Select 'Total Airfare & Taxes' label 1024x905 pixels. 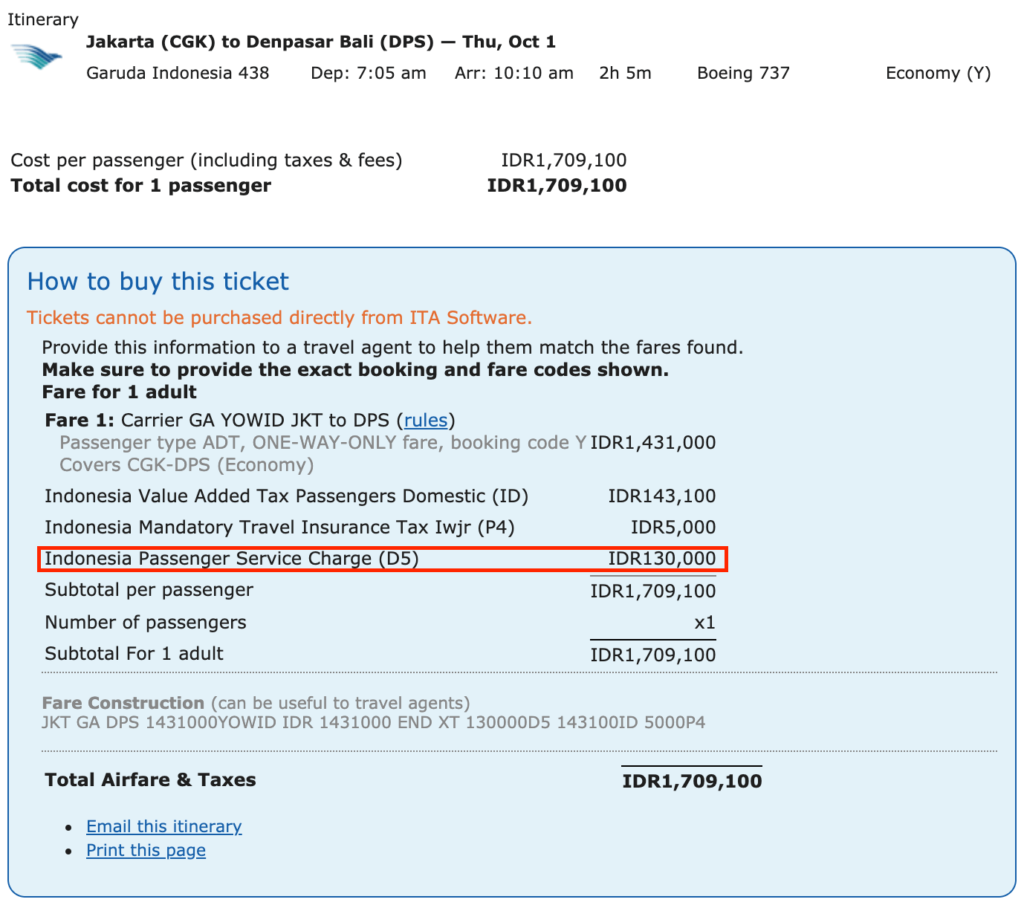click(x=150, y=780)
